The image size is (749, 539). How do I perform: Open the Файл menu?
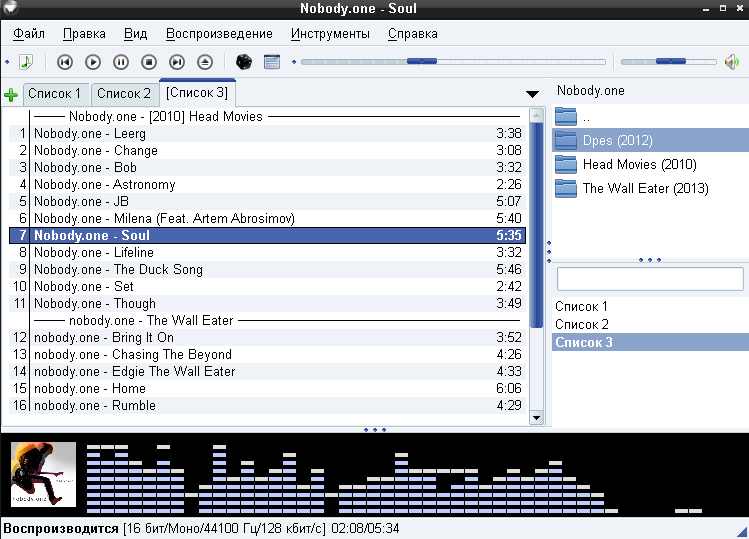pyautogui.click(x=29, y=33)
